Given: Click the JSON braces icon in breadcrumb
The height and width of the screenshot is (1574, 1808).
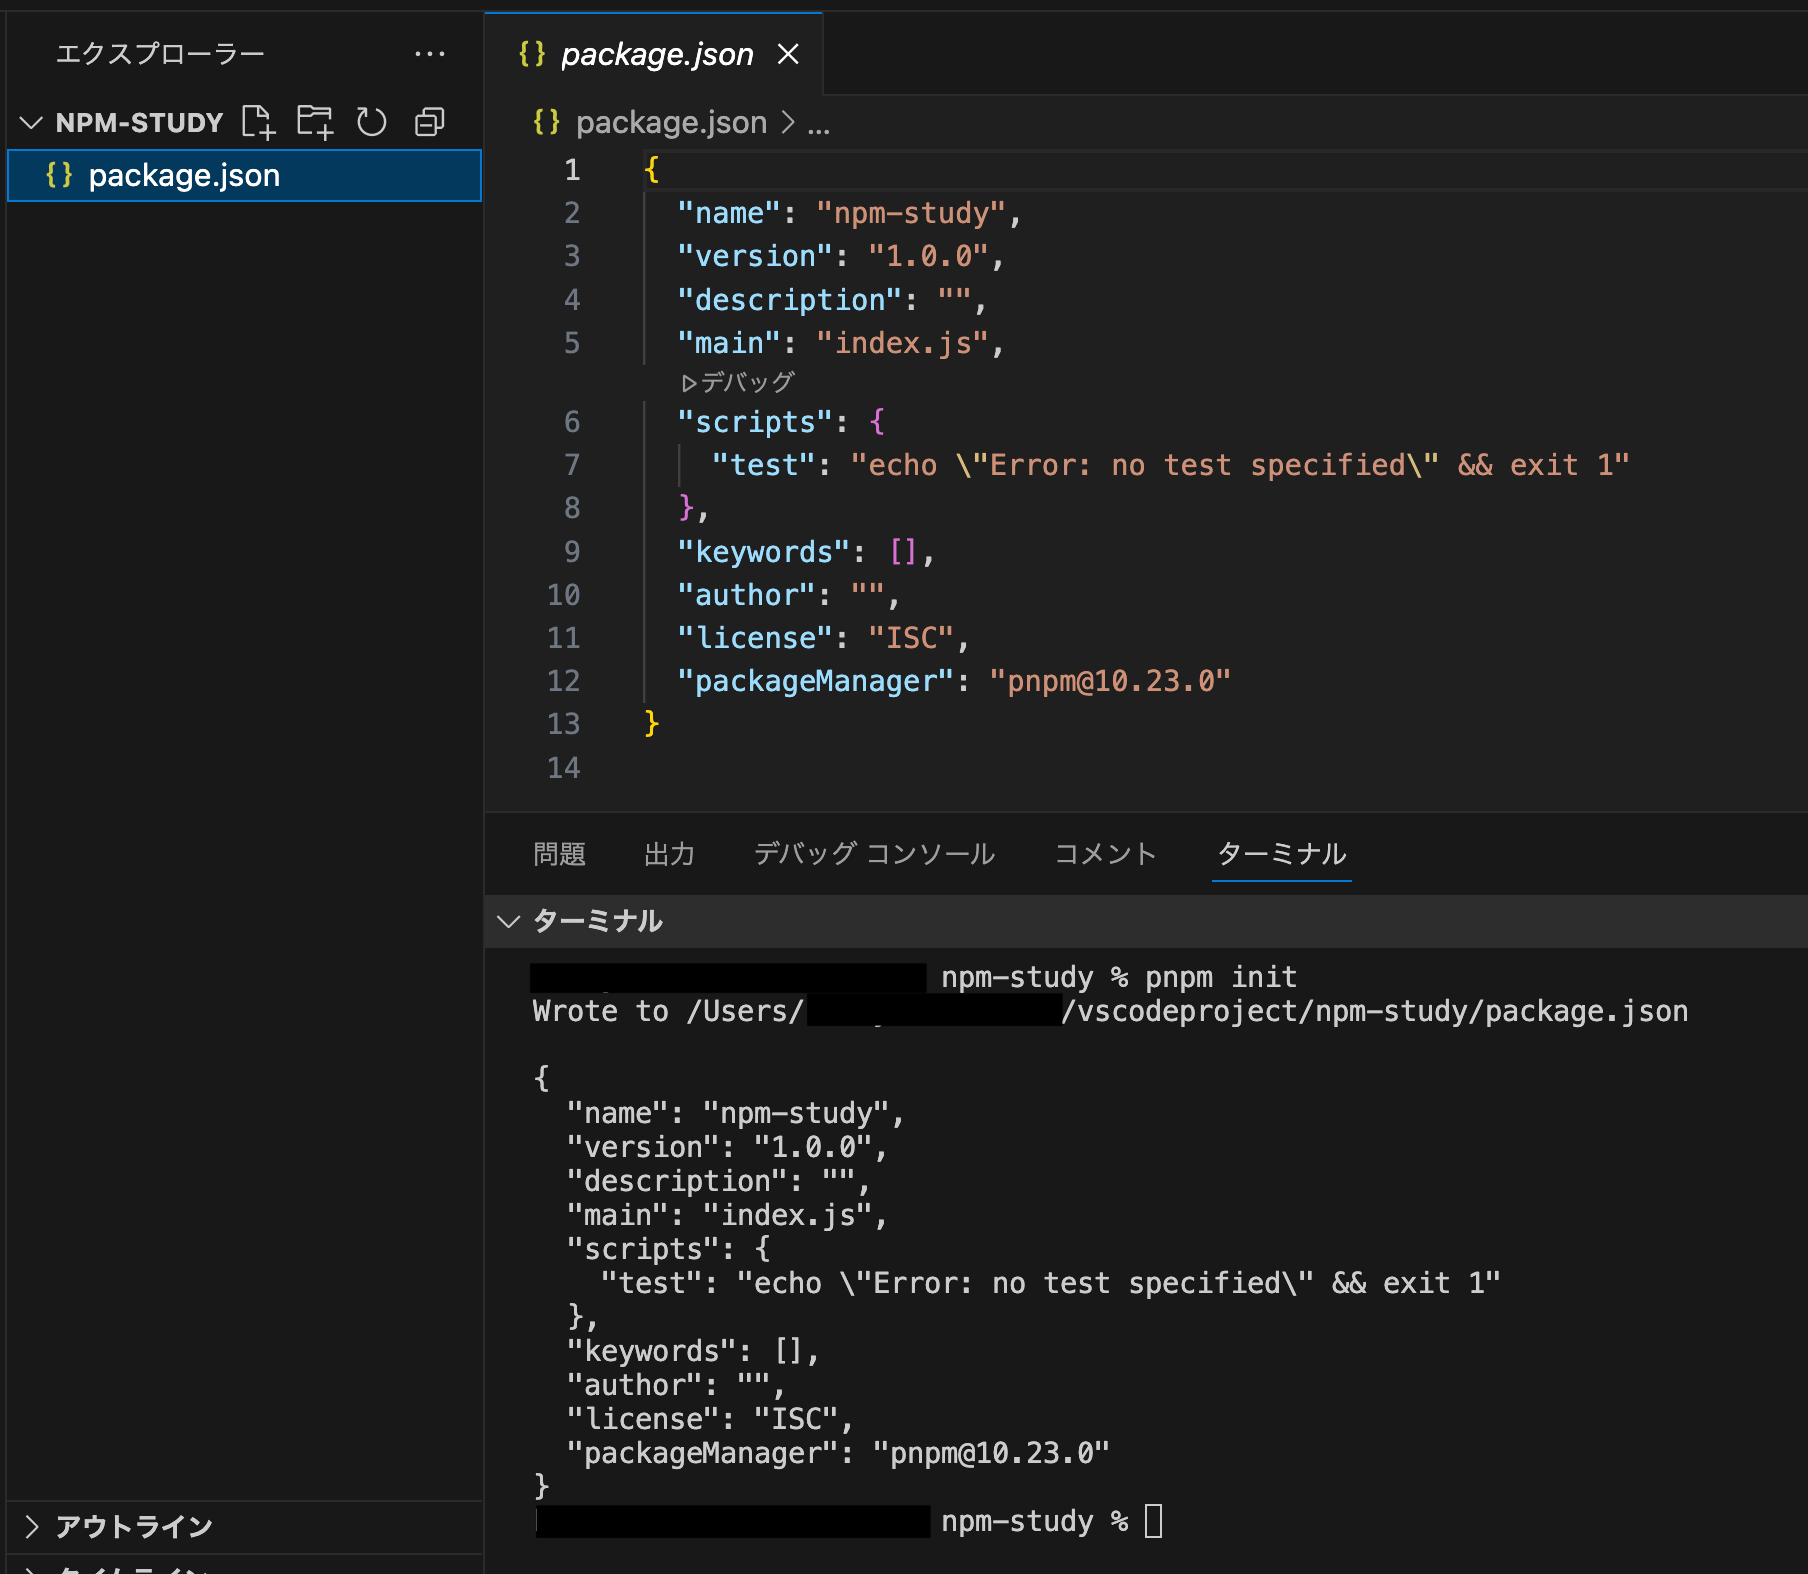Looking at the screenshot, I should pyautogui.click(x=546, y=122).
